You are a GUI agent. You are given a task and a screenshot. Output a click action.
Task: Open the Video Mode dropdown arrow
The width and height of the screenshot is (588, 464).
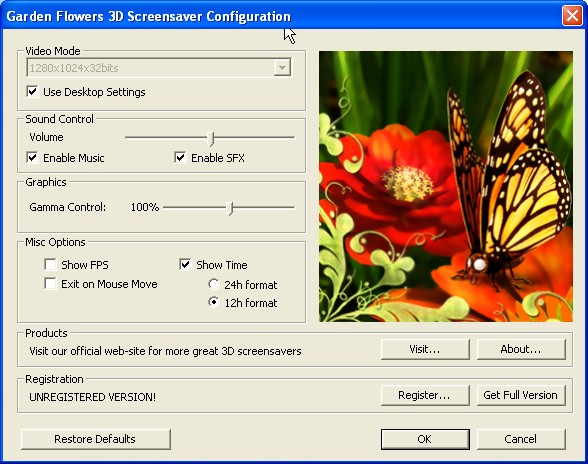[282, 68]
